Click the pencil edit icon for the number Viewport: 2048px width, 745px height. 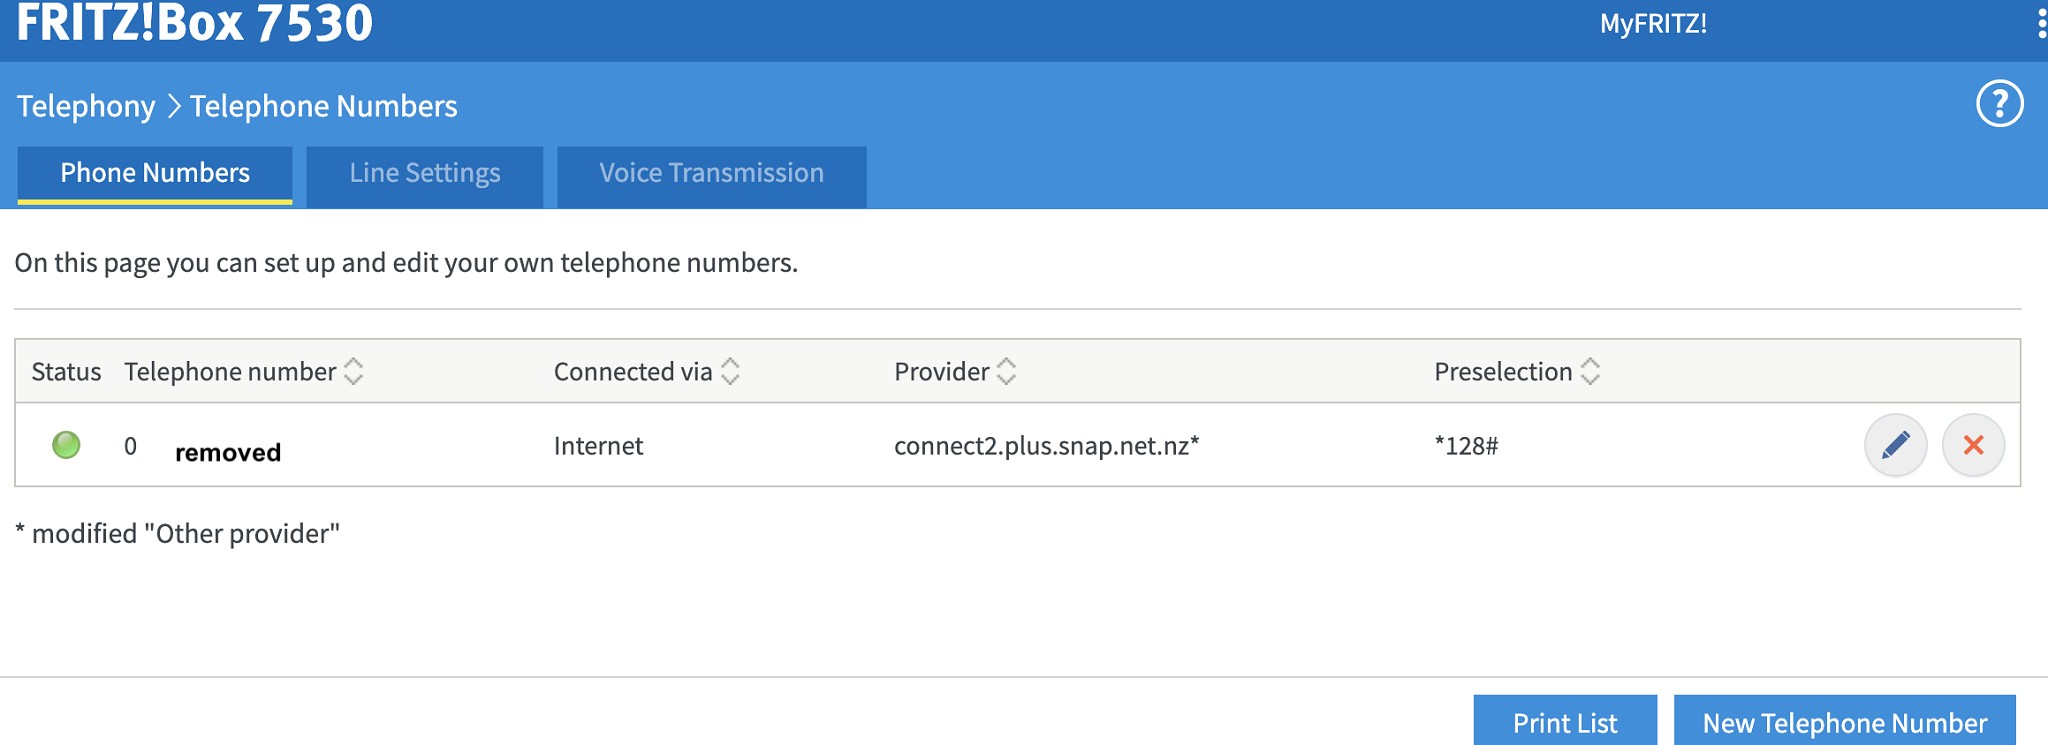[1895, 445]
